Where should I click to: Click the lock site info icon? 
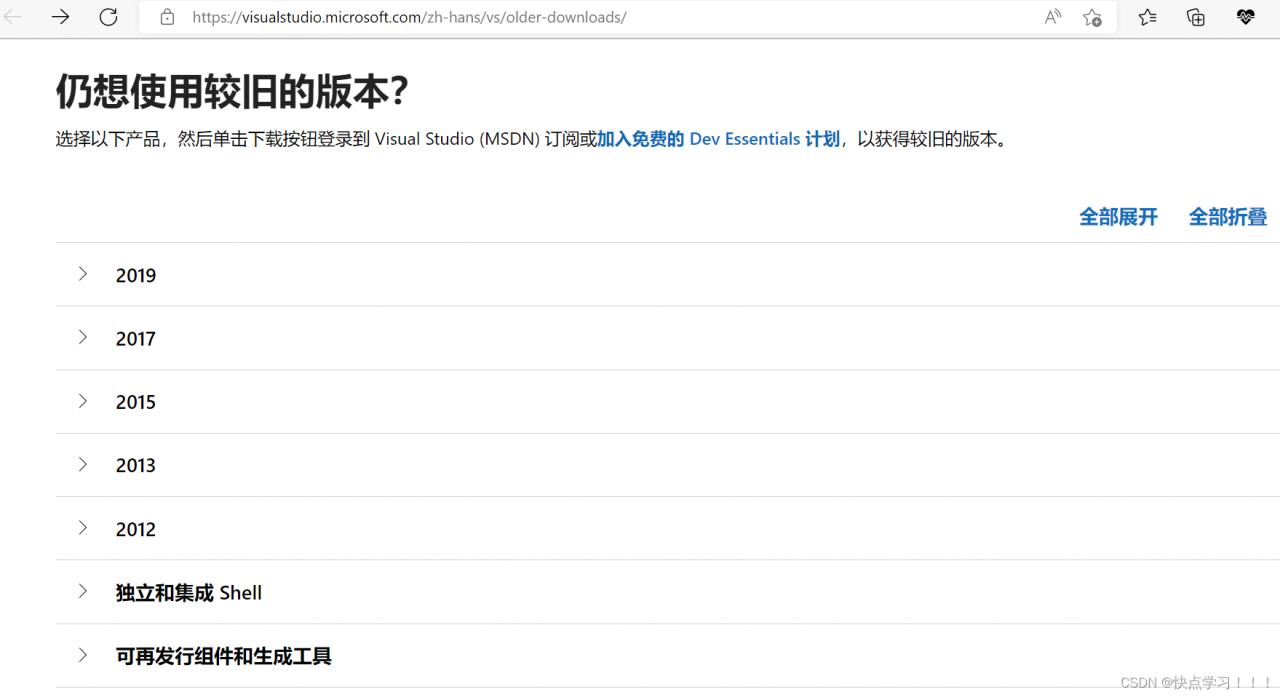[167, 17]
